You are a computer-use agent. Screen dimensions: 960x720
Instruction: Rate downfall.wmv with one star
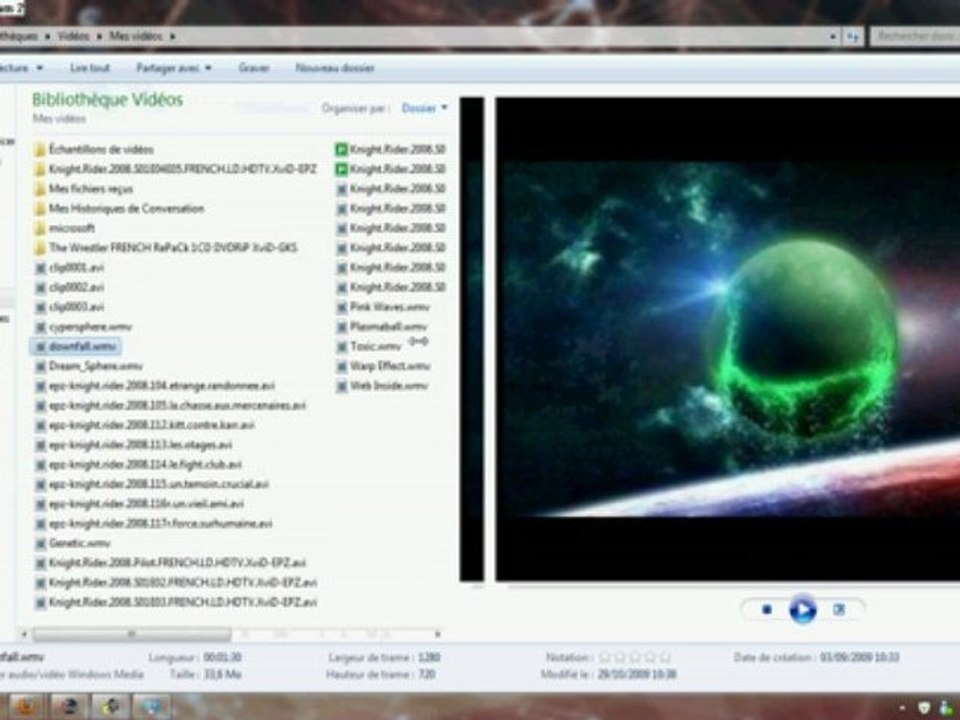(604, 657)
